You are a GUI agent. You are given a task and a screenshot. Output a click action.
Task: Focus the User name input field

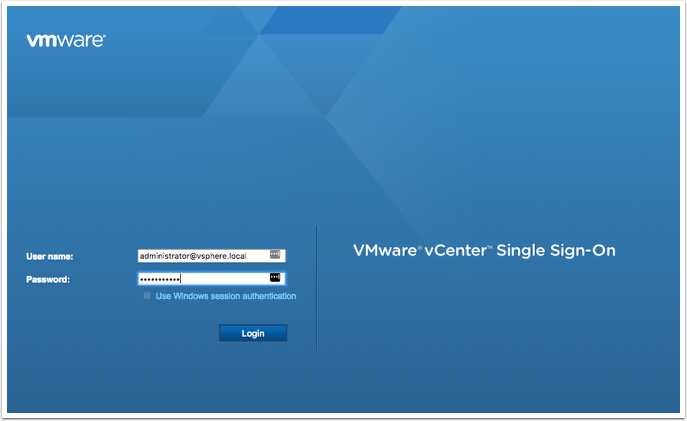(205, 256)
